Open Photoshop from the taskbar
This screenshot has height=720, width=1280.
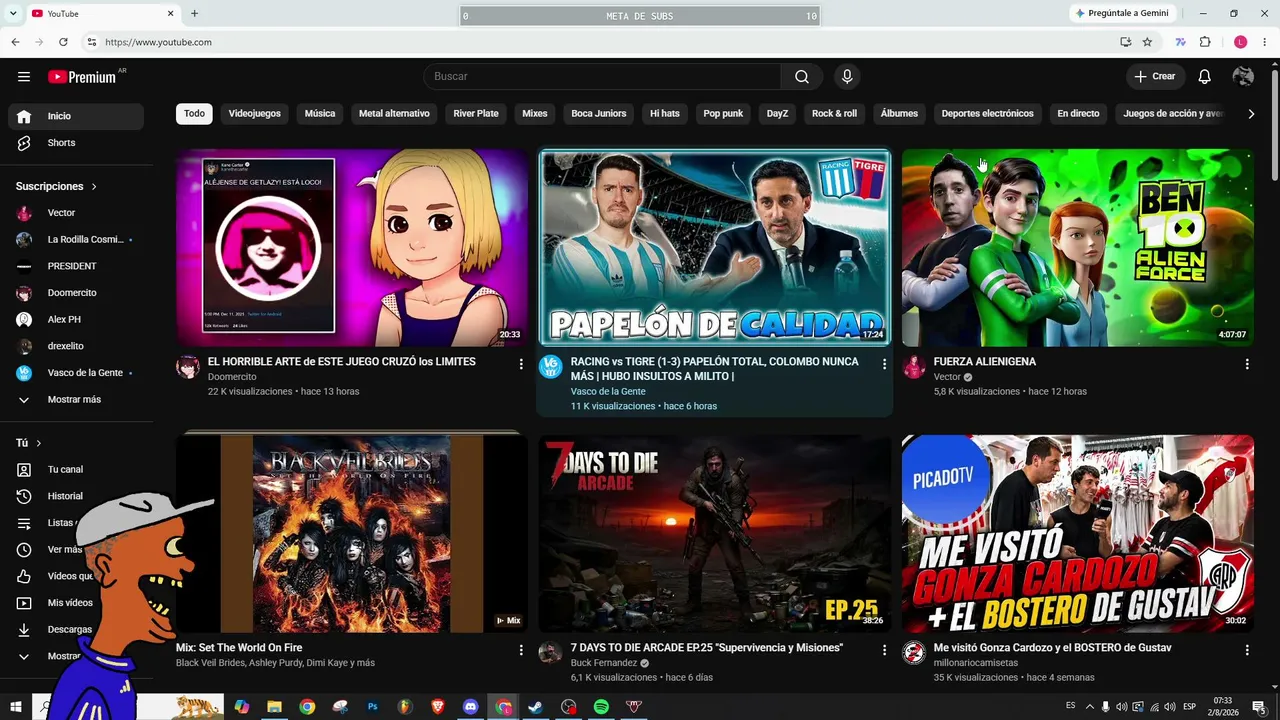pyautogui.click(x=373, y=707)
